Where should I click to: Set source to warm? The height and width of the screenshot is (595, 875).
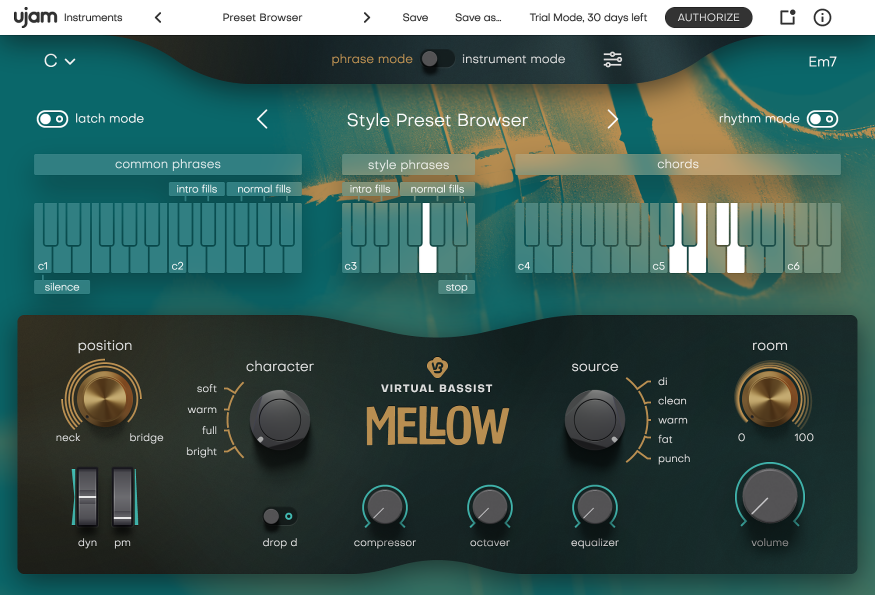(672, 420)
